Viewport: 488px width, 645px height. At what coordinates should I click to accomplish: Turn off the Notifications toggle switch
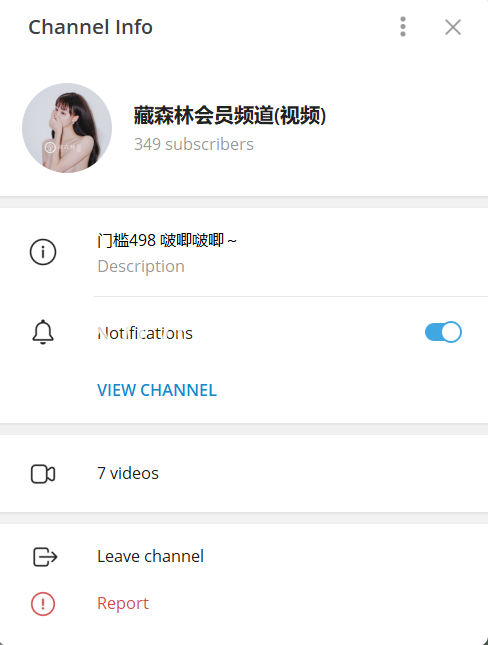(443, 332)
